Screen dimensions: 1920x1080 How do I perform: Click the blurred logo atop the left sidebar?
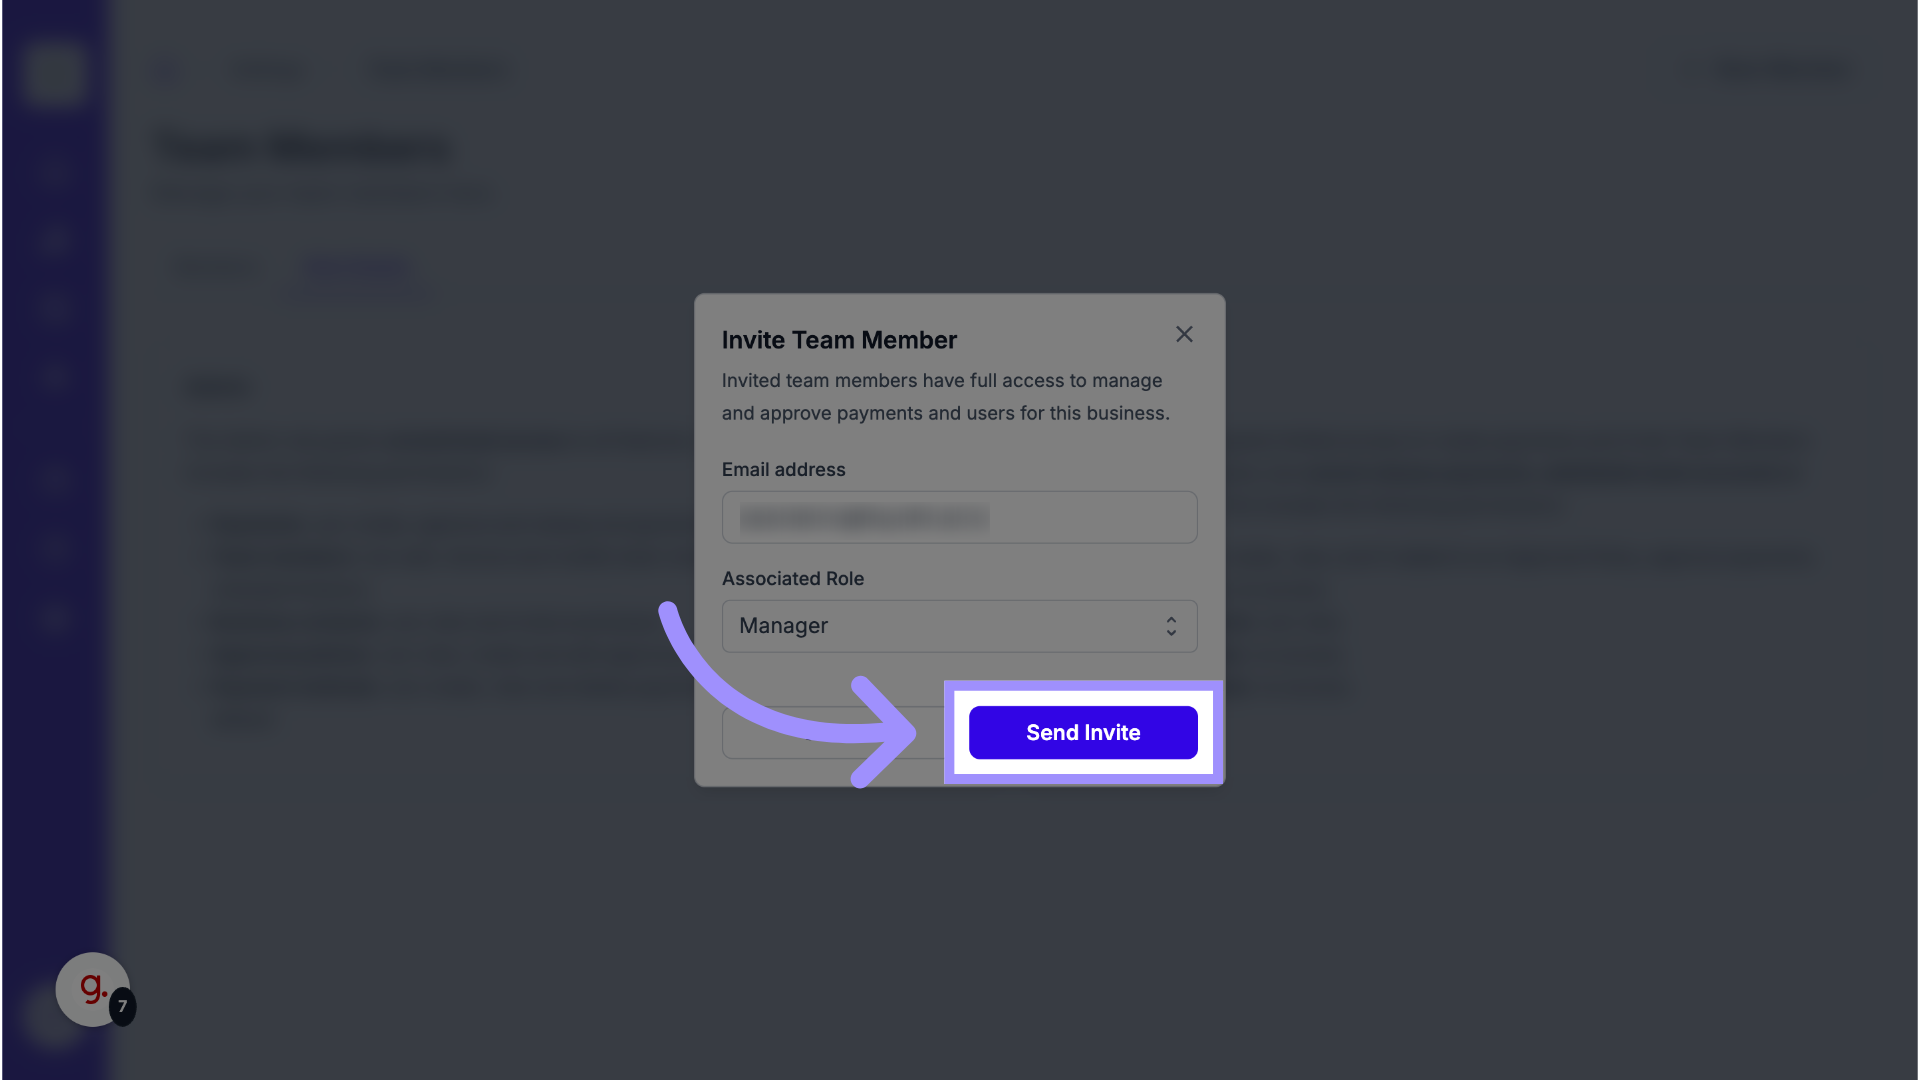click(53, 72)
